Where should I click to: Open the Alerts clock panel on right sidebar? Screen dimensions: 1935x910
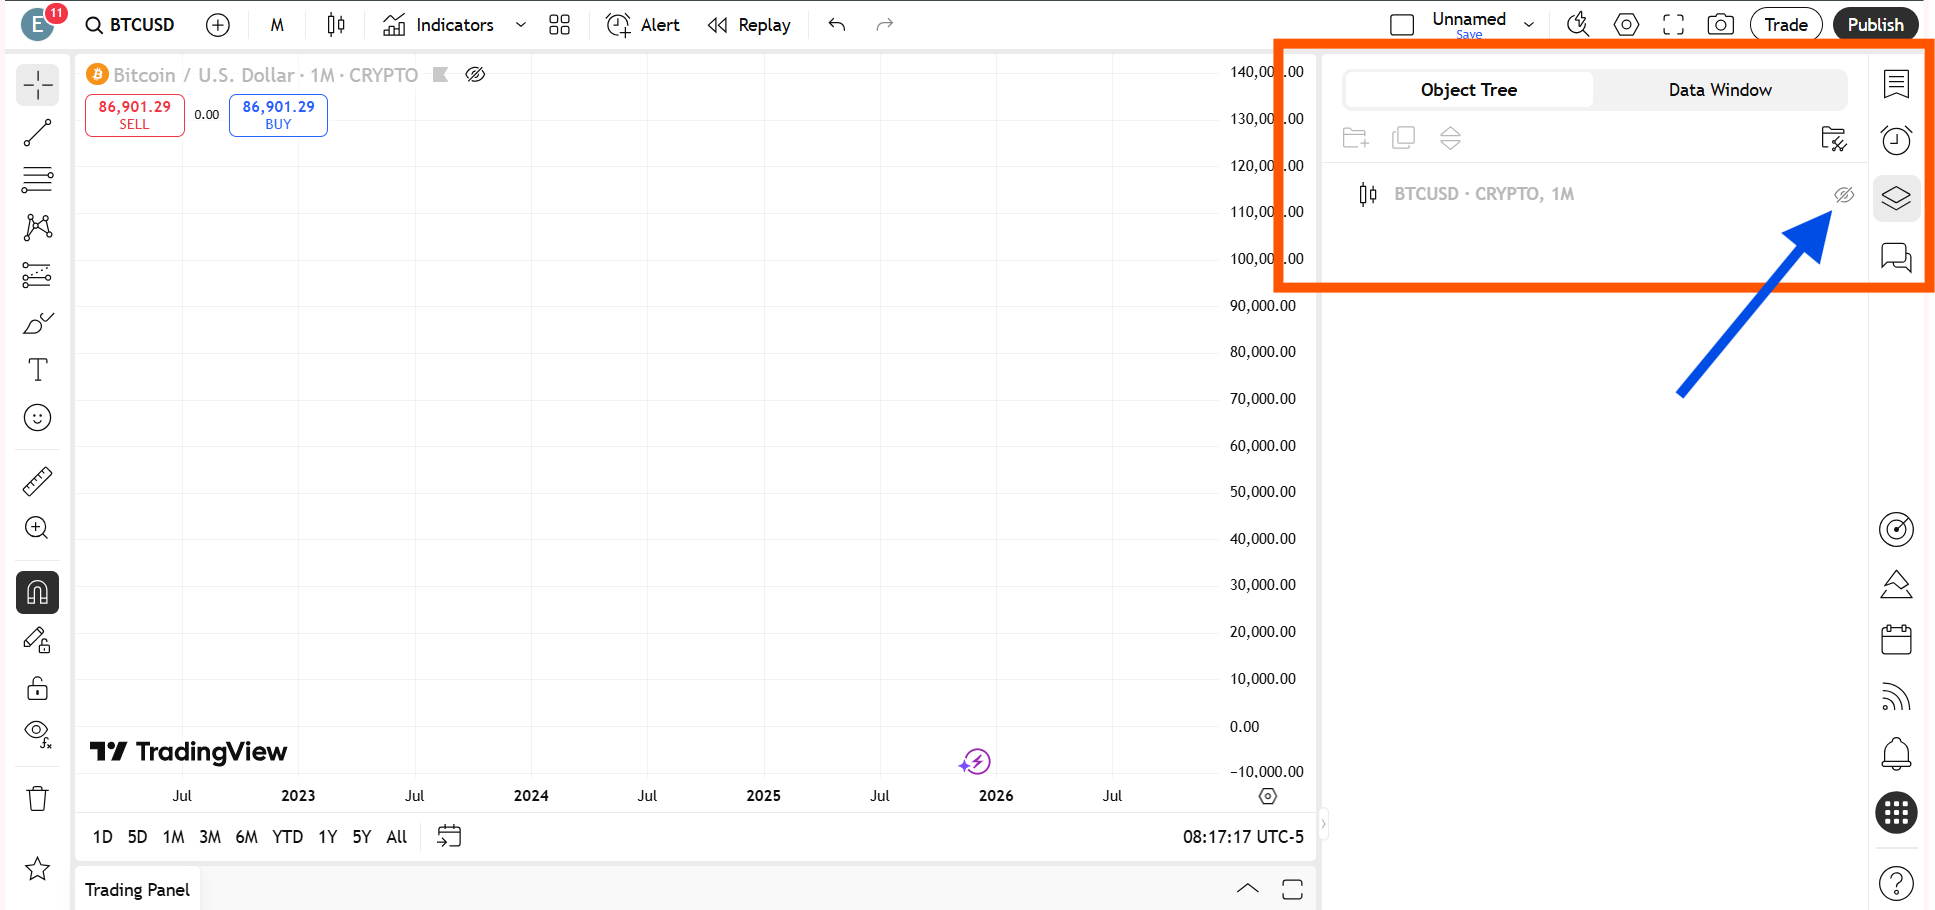[1896, 140]
